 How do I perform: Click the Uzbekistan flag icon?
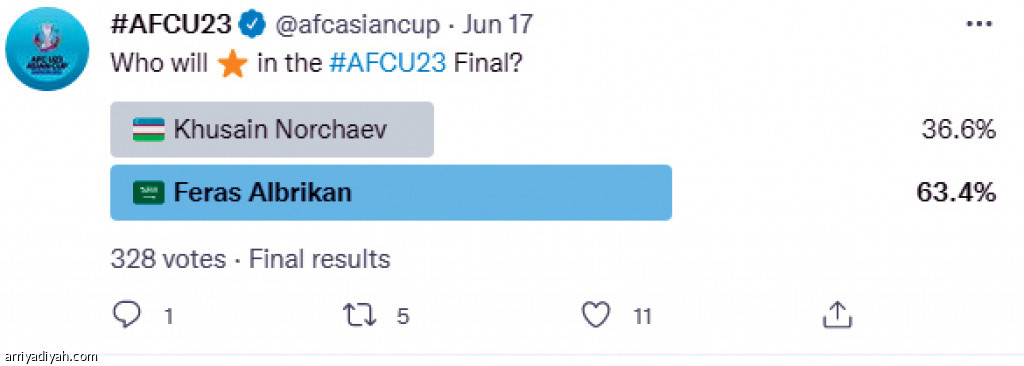[149, 129]
